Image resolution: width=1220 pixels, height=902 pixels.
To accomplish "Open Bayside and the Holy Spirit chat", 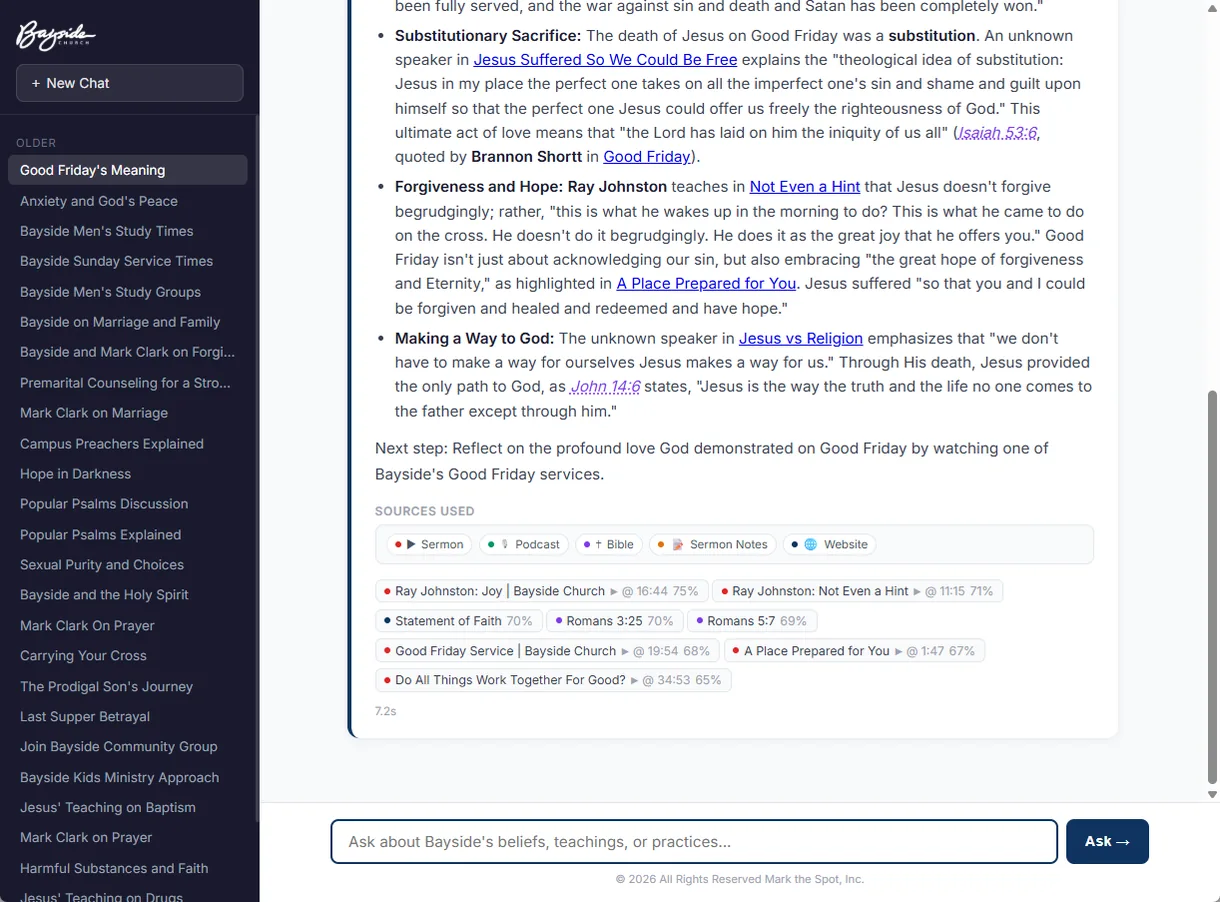I will coord(128,595).
